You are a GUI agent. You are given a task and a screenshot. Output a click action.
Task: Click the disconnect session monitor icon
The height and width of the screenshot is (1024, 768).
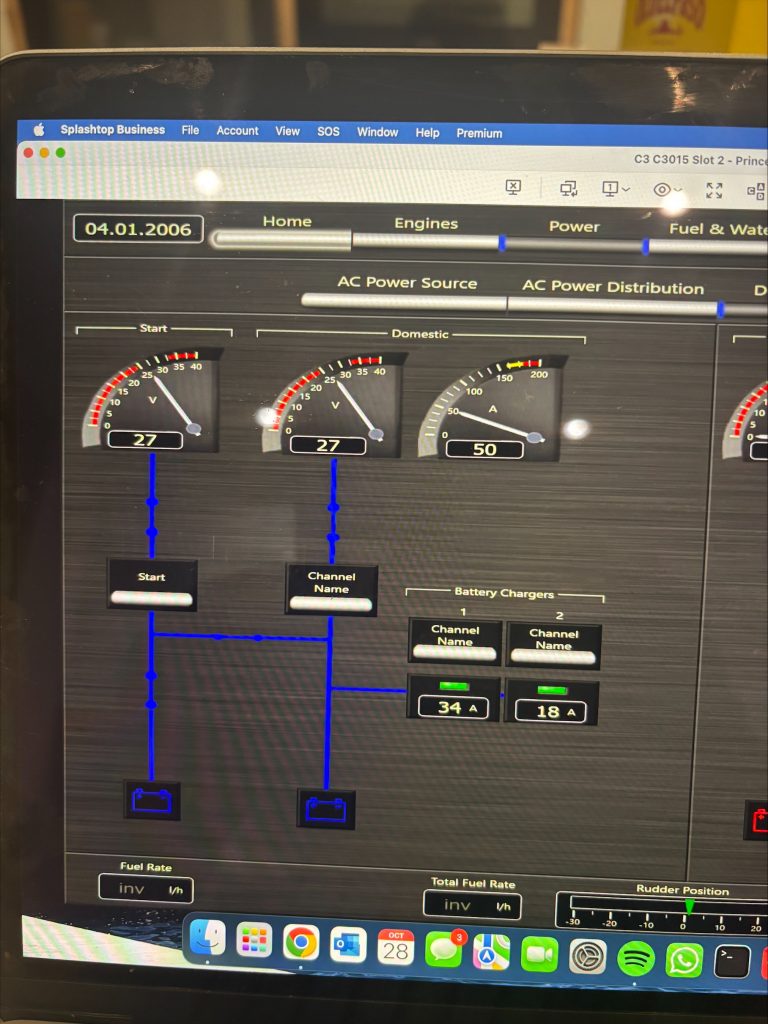[513, 187]
